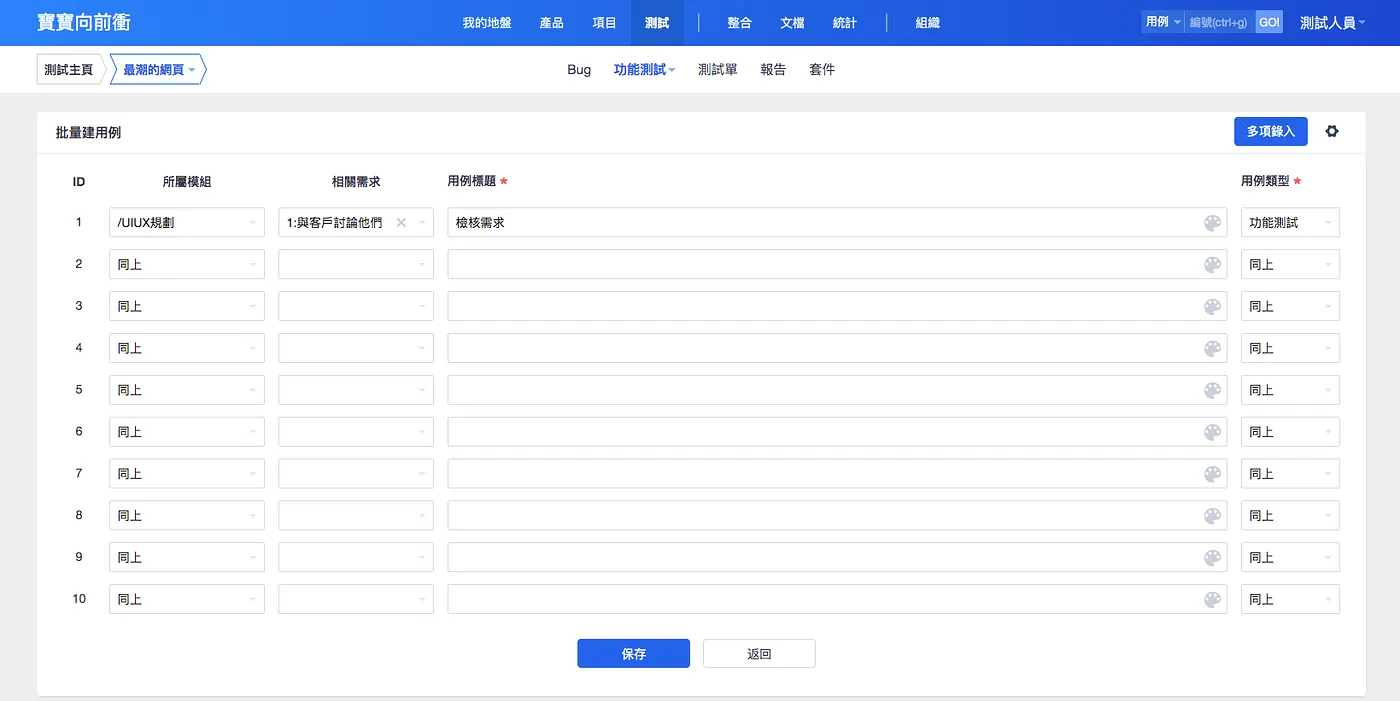Go to 我的地盤 in the top navigation
The width and height of the screenshot is (1400, 701).
tap(487, 23)
